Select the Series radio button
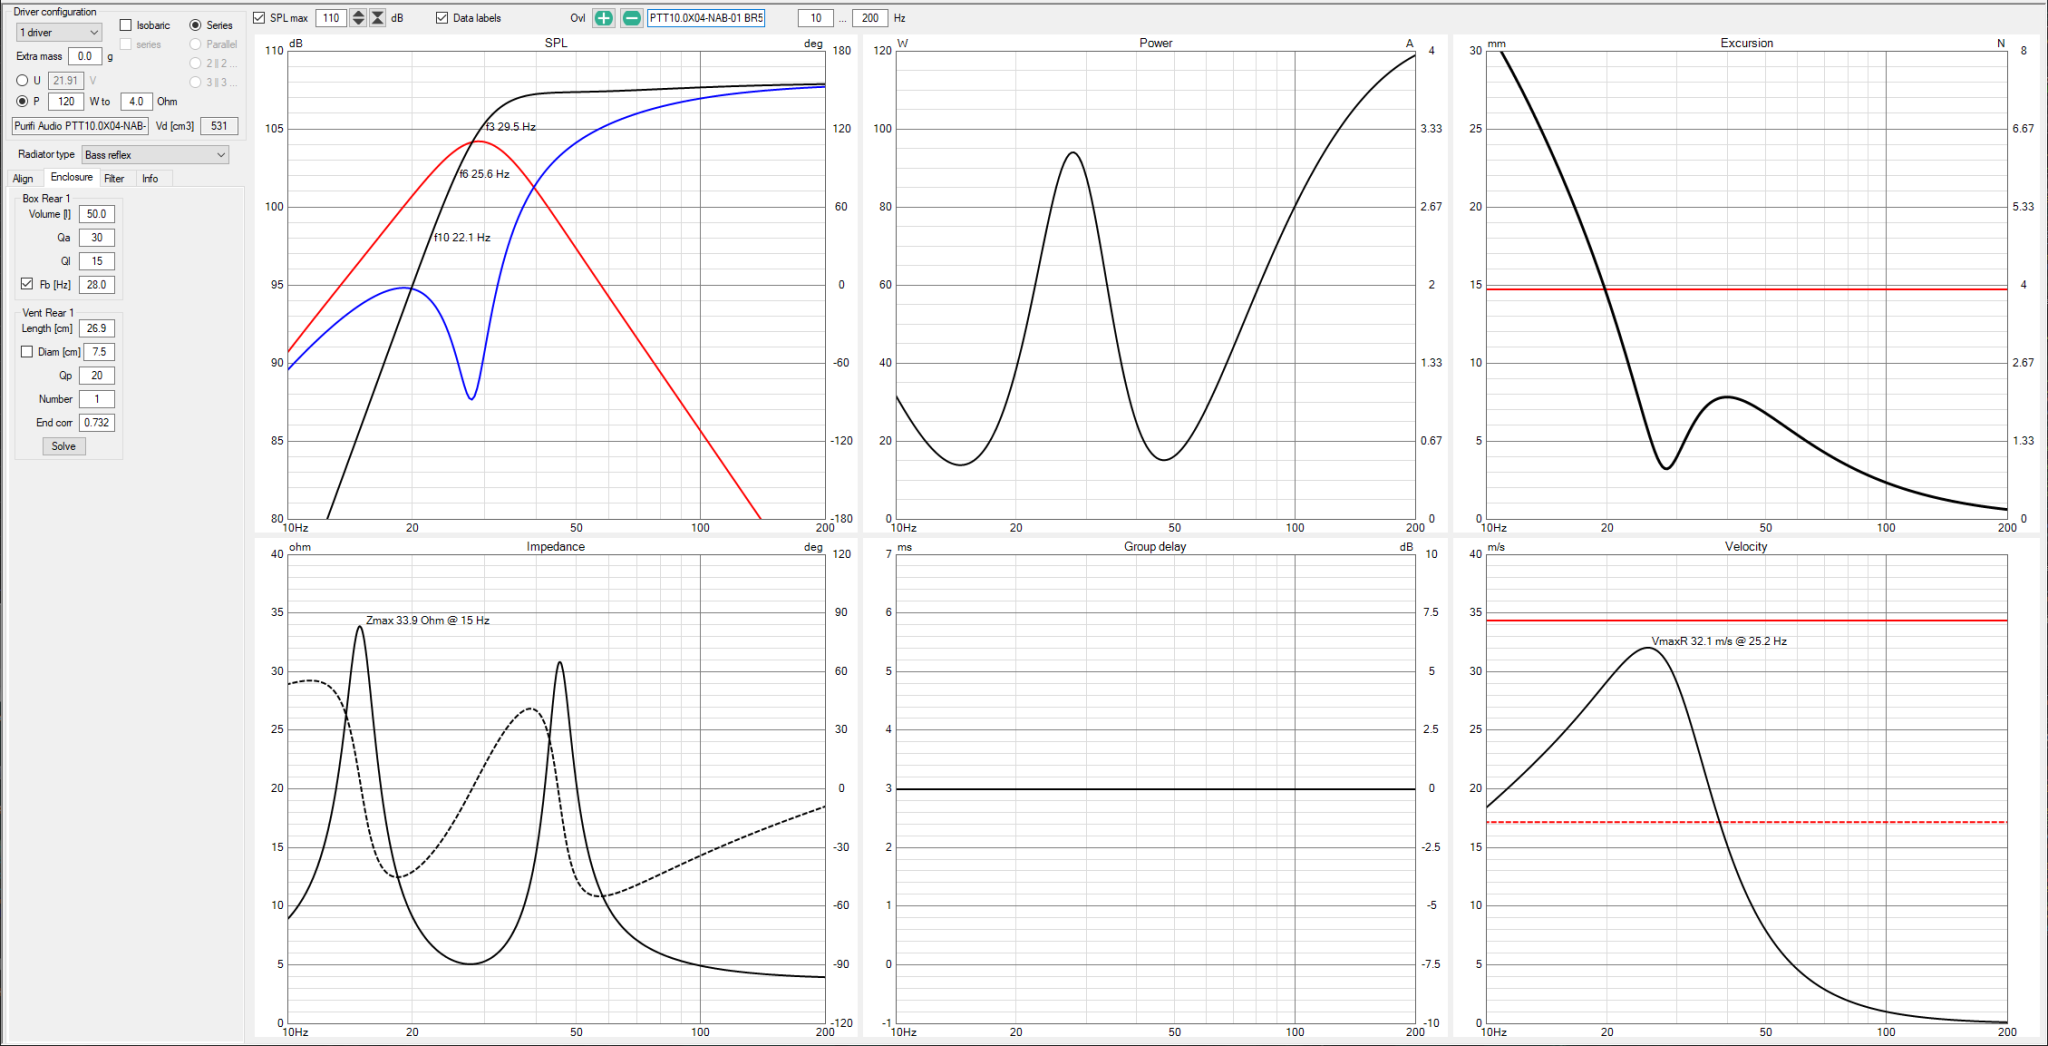Viewport: 2048px width, 1046px height. [x=195, y=25]
